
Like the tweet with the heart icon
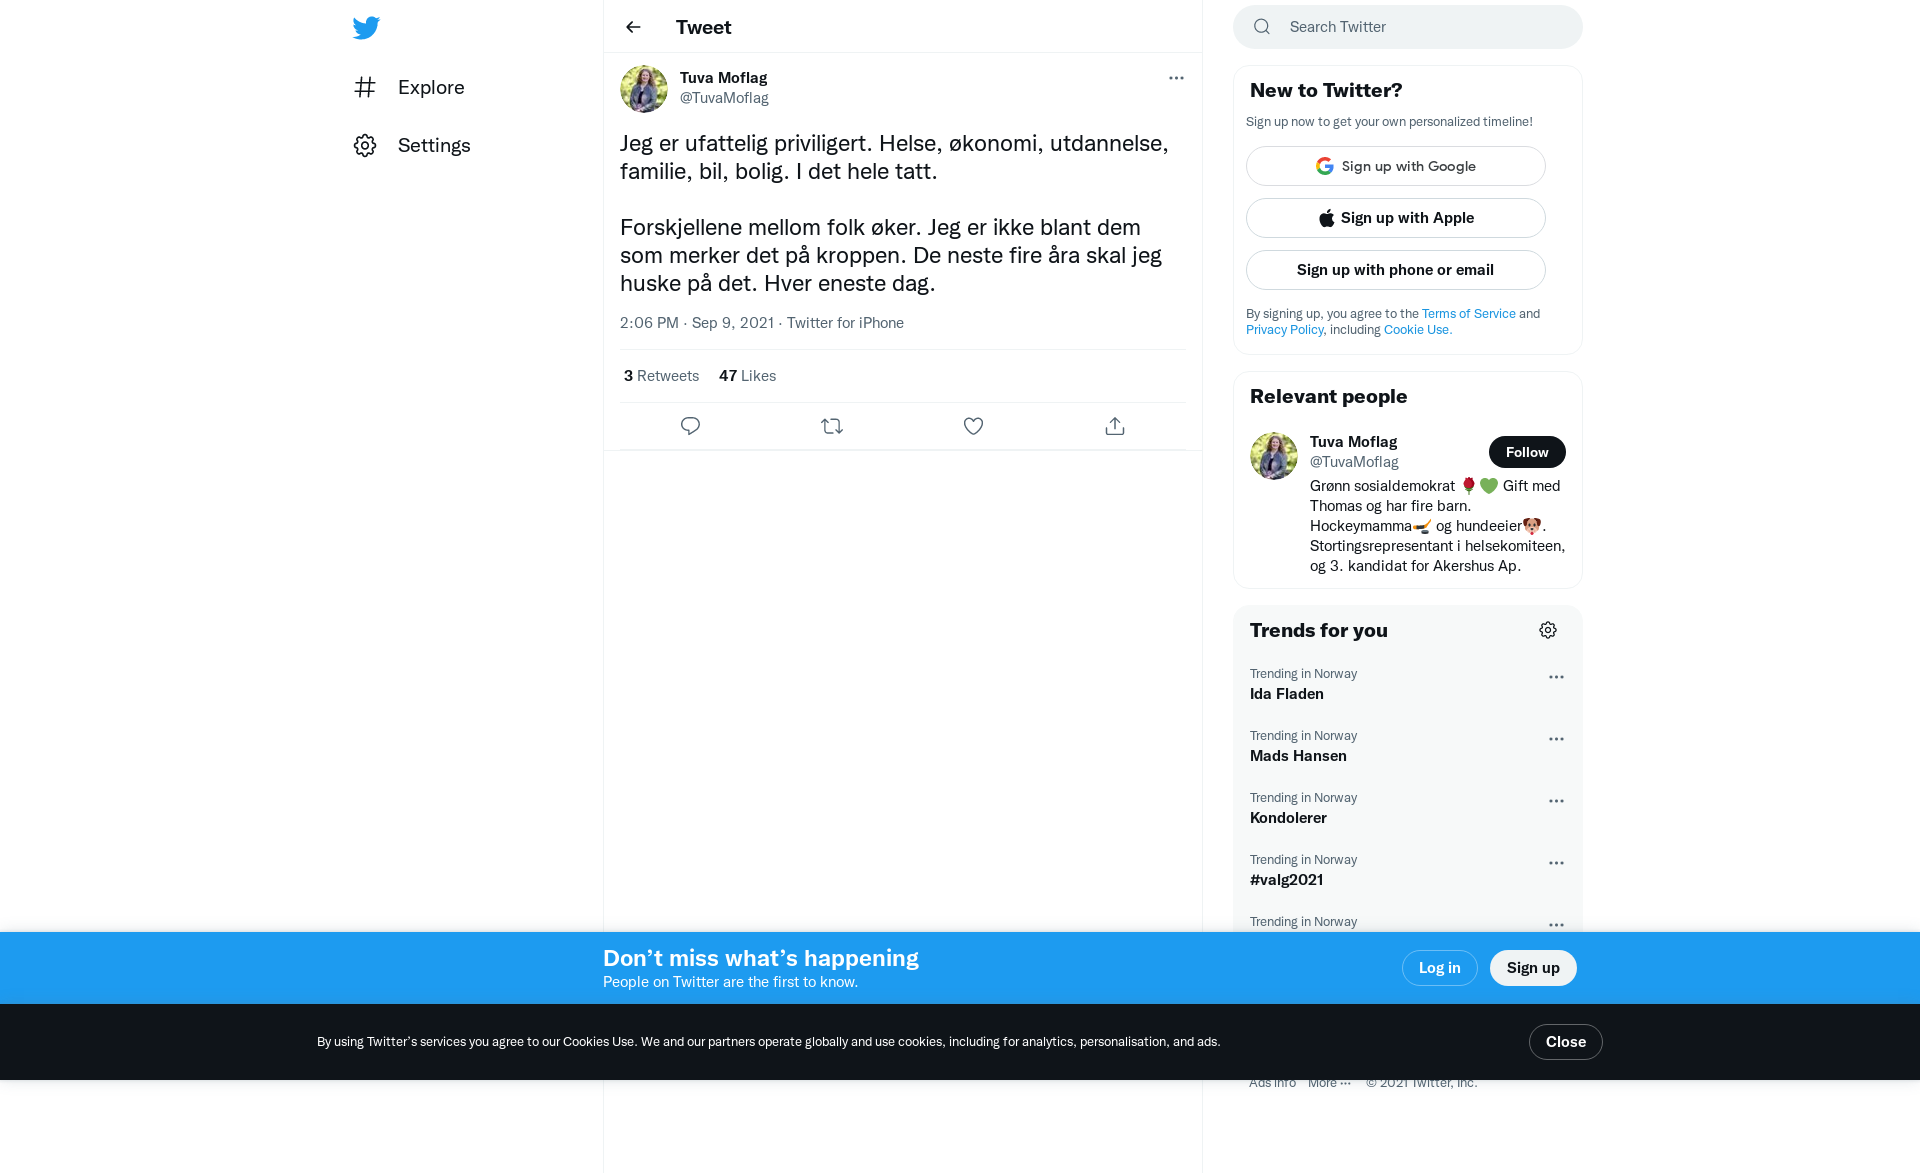pyautogui.click(x=973, y=426)
